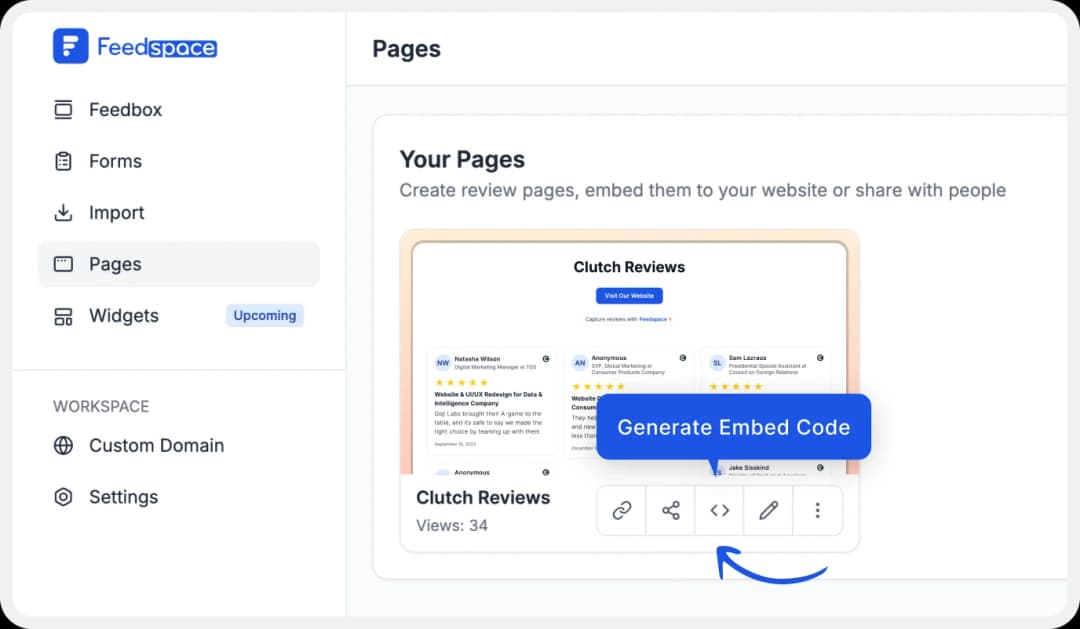
Task: Select the Feedbox sidebar icon
Action: (62, 110)
